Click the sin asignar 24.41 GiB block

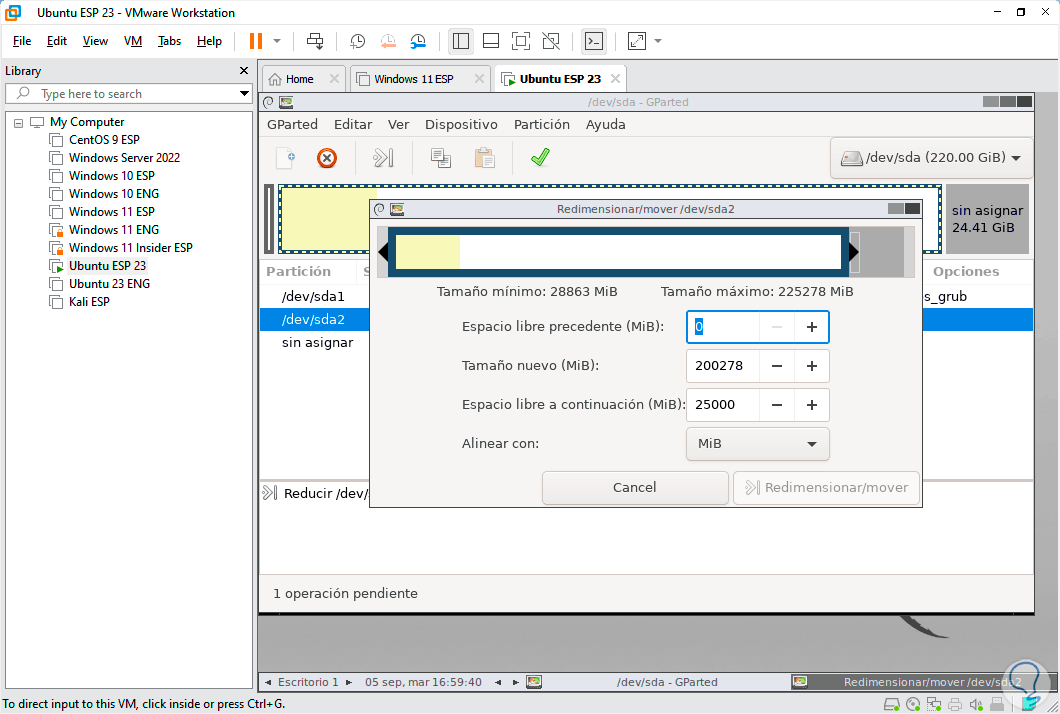coord(987,219)
